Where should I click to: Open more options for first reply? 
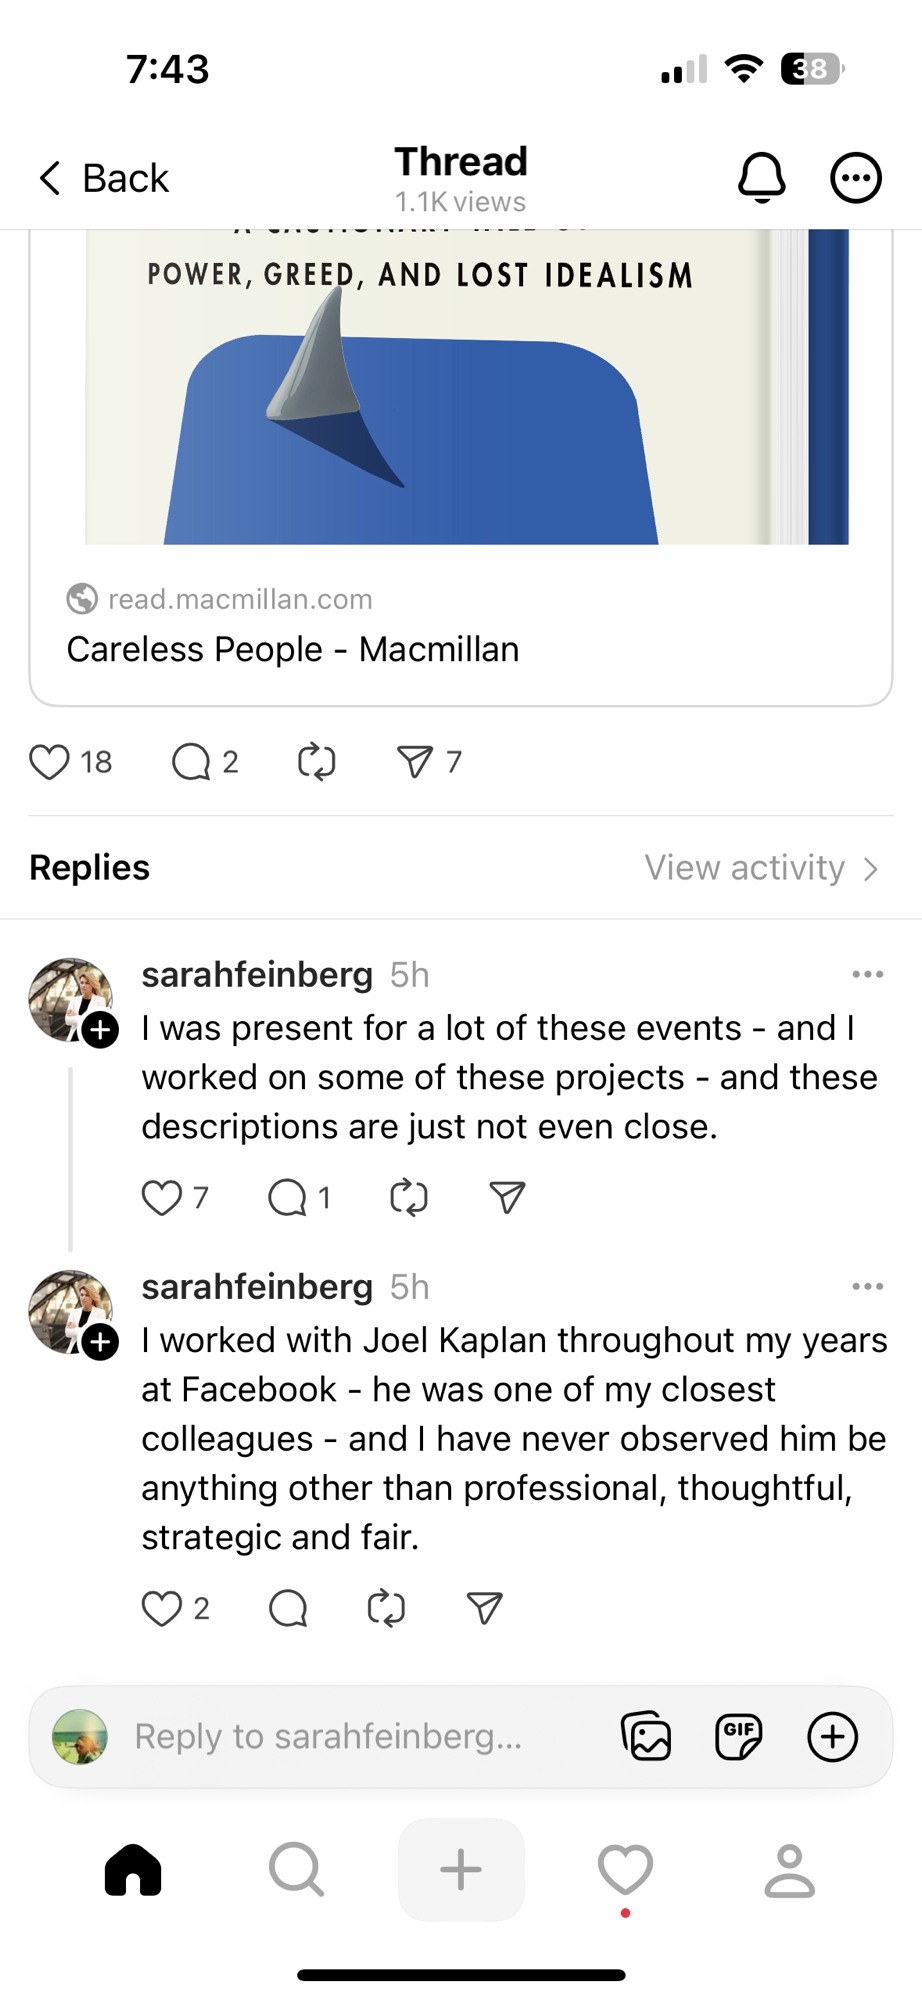[867, 975]
